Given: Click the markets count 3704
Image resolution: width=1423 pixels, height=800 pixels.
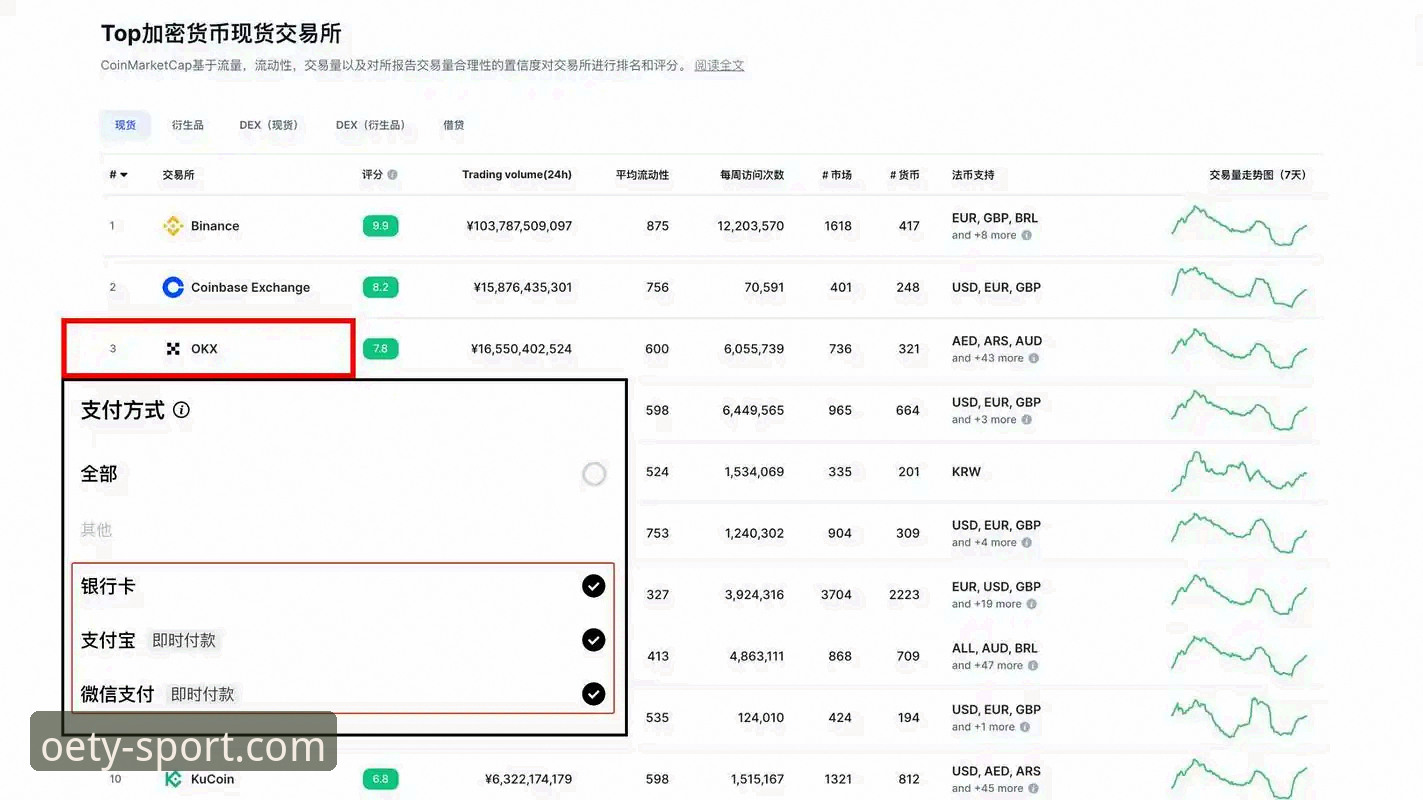Looking at the screenshot, I should point(836,595).
